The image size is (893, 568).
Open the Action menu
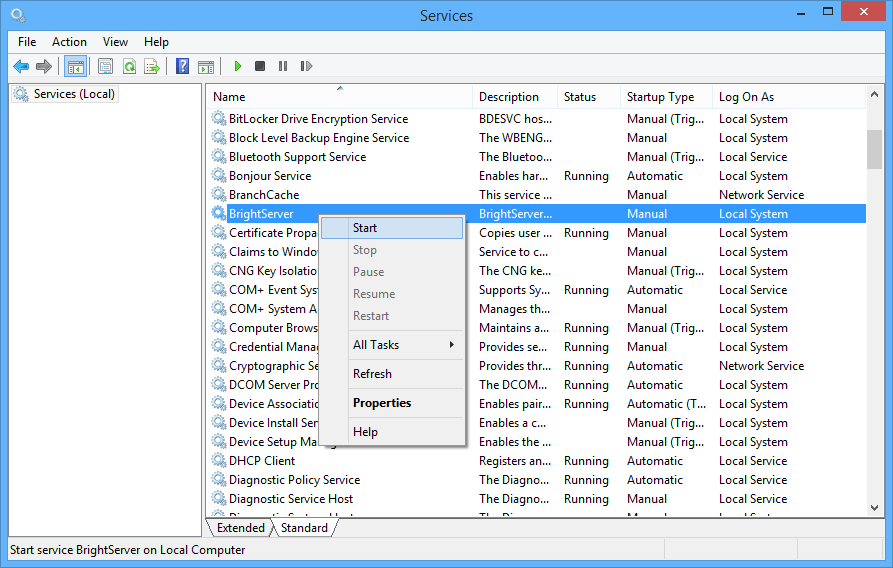click(x=69, y=42)
